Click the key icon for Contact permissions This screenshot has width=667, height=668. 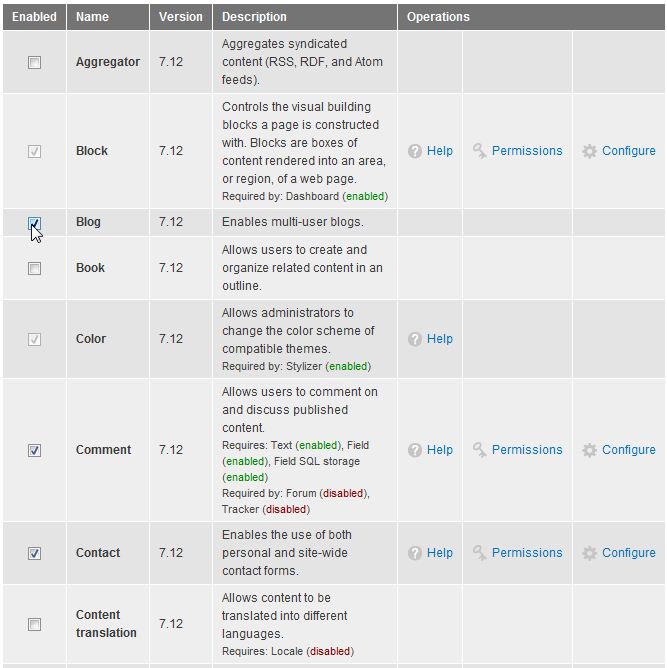[480, 553]
